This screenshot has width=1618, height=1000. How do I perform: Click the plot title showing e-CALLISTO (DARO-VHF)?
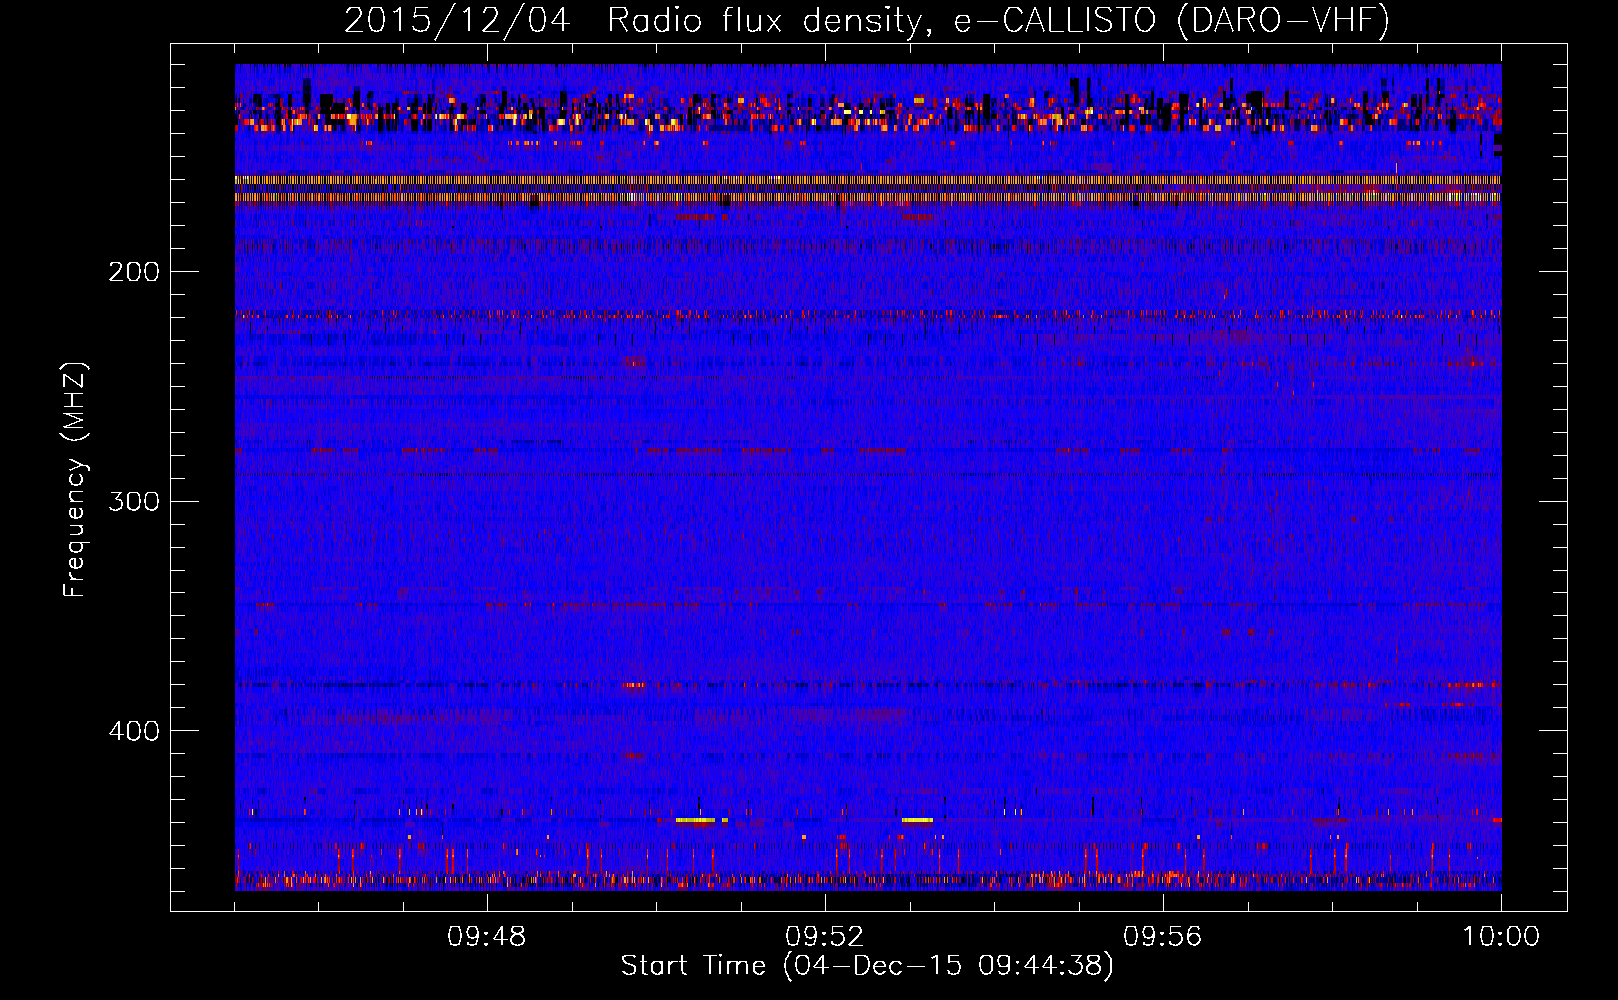pos(867,20)
